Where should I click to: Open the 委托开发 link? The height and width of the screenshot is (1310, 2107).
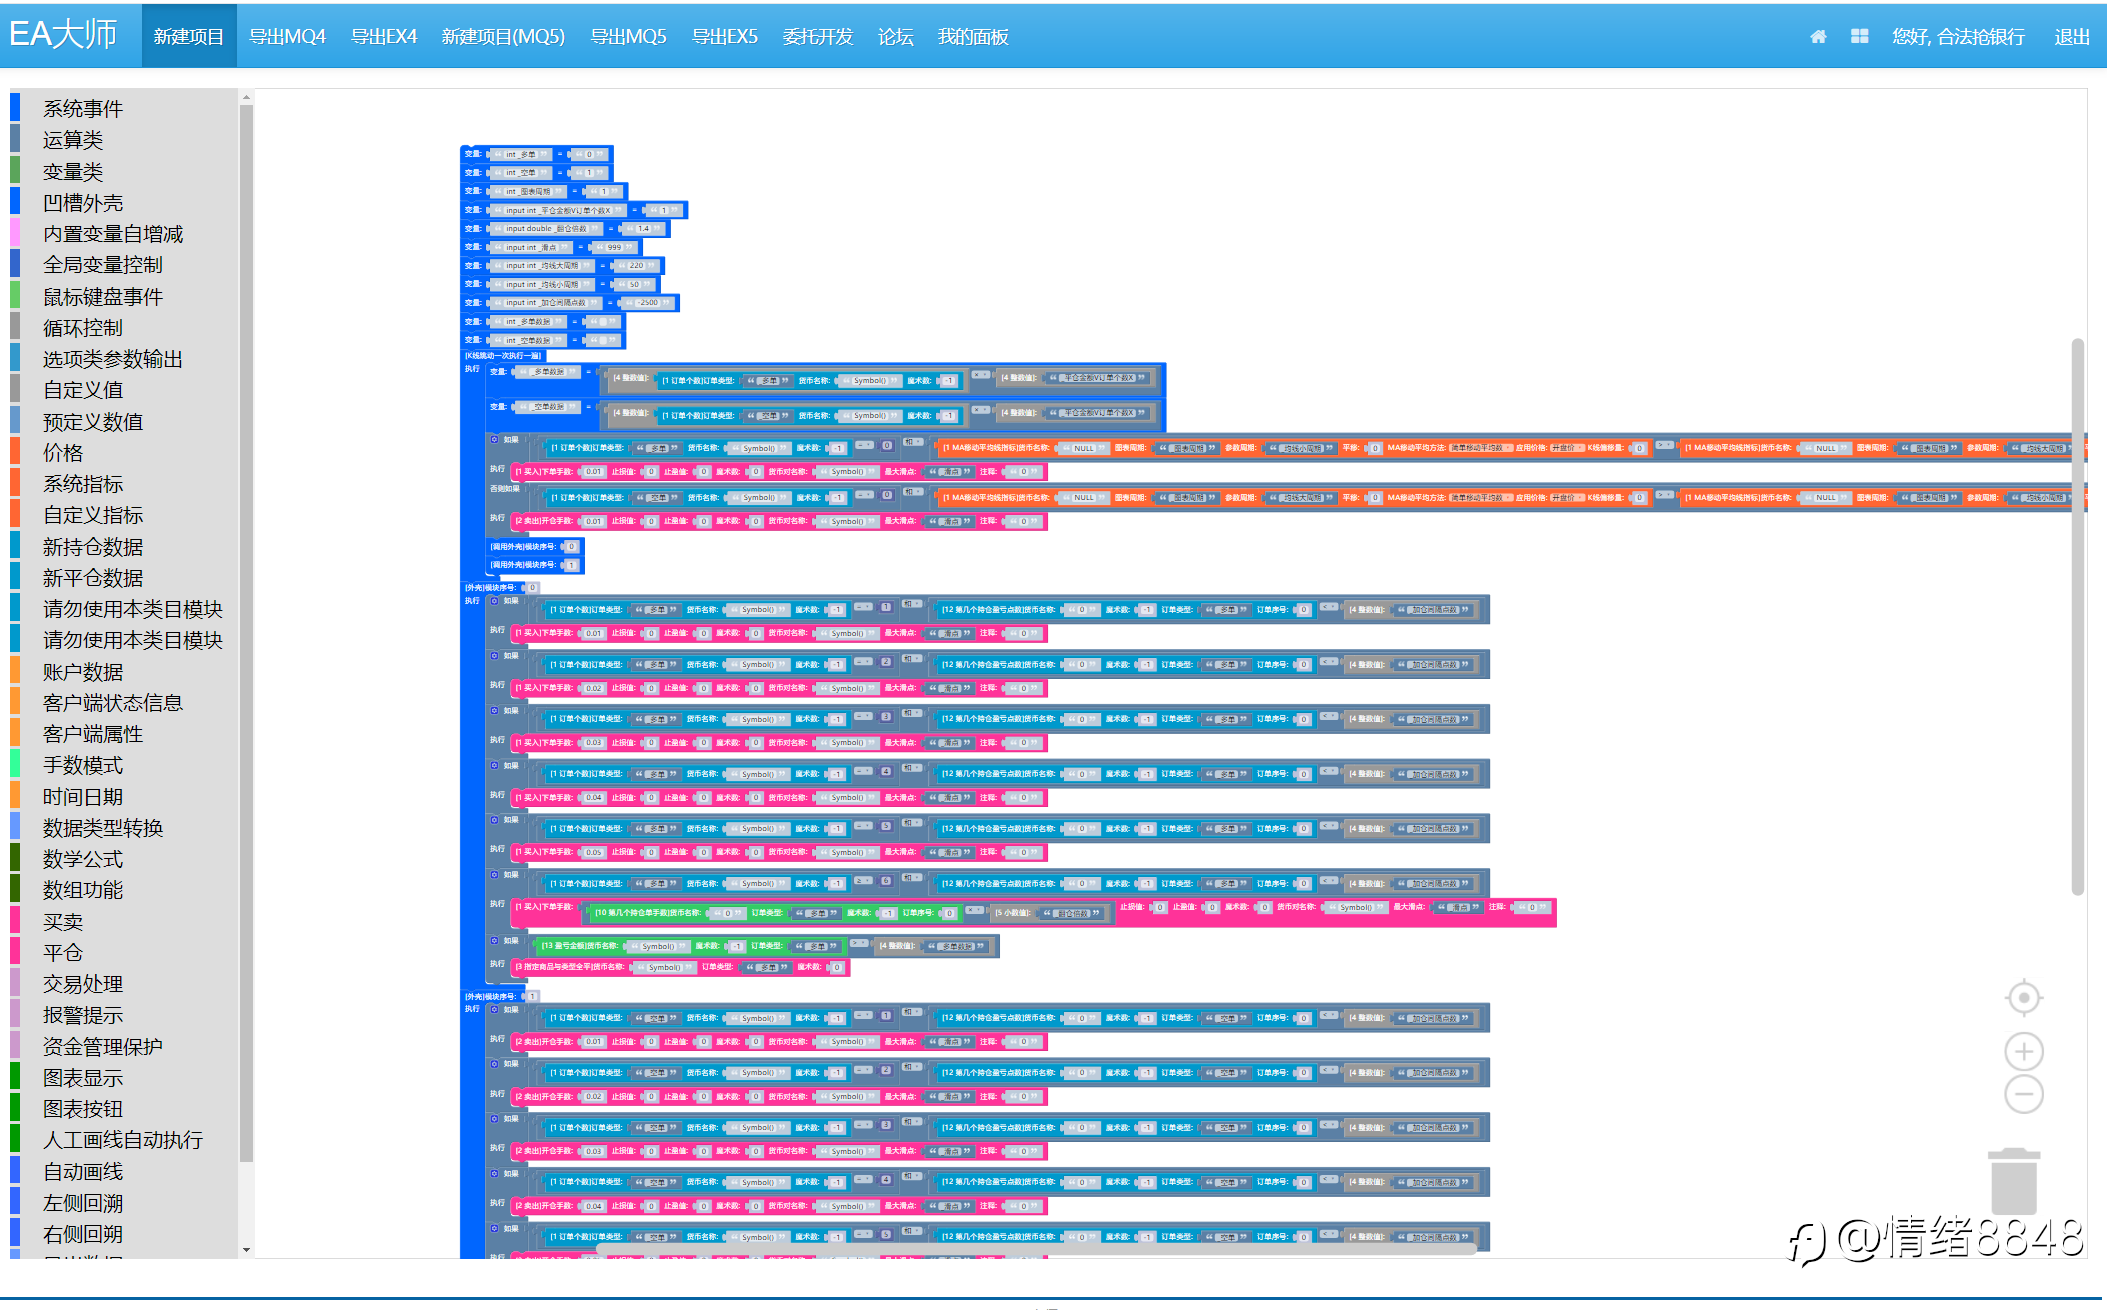pos(818,37)
